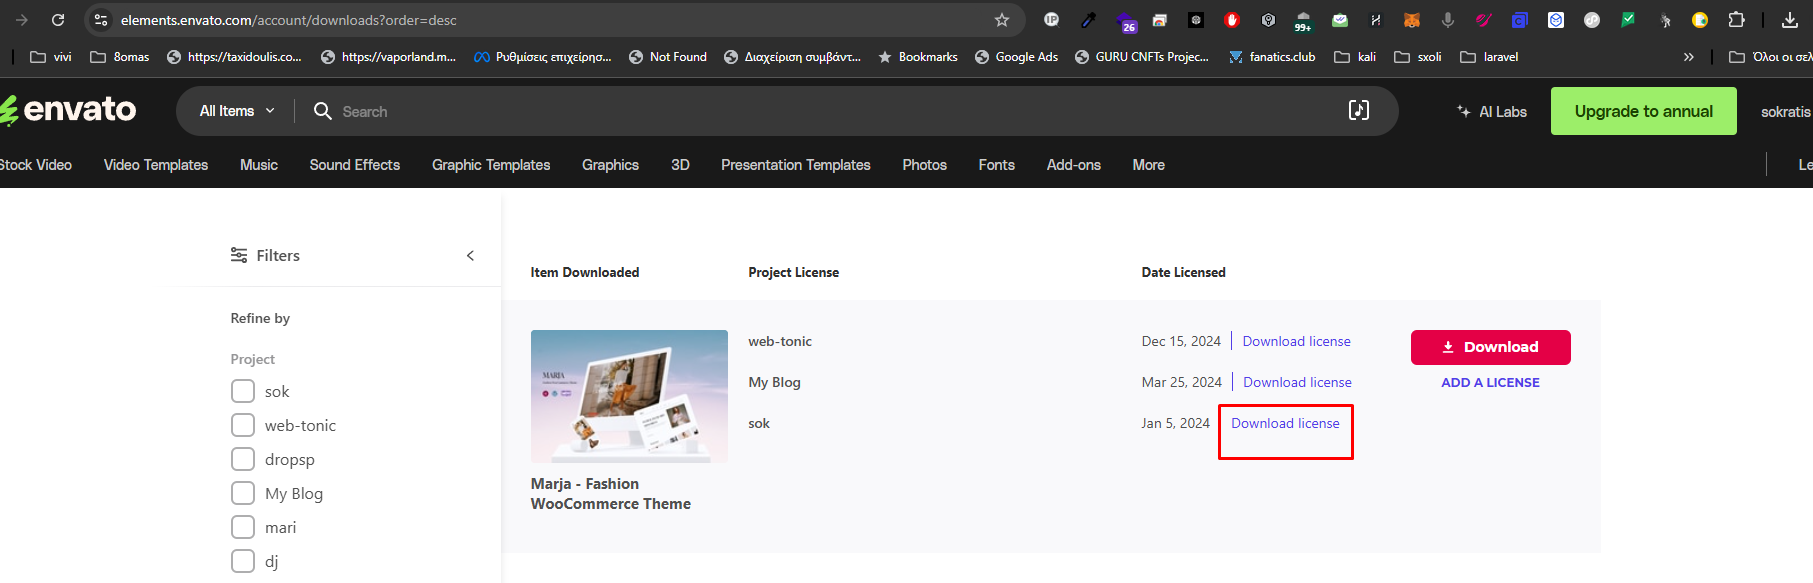Download license for sok (Jan 5, 2024)
1813x583 pixels.
click(x=1285, y=423)
